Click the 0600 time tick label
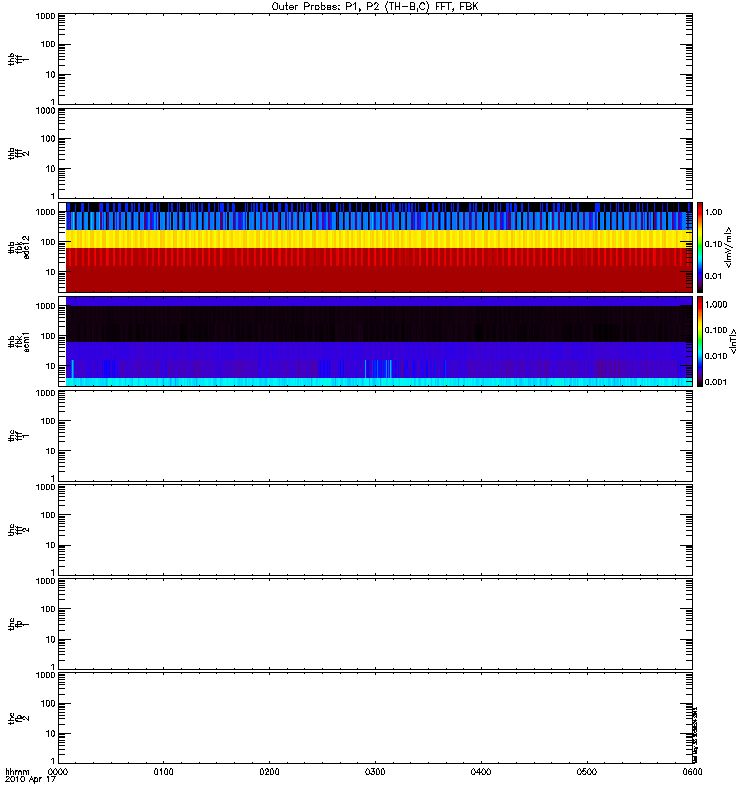750x800 pixels. point(692,772)
